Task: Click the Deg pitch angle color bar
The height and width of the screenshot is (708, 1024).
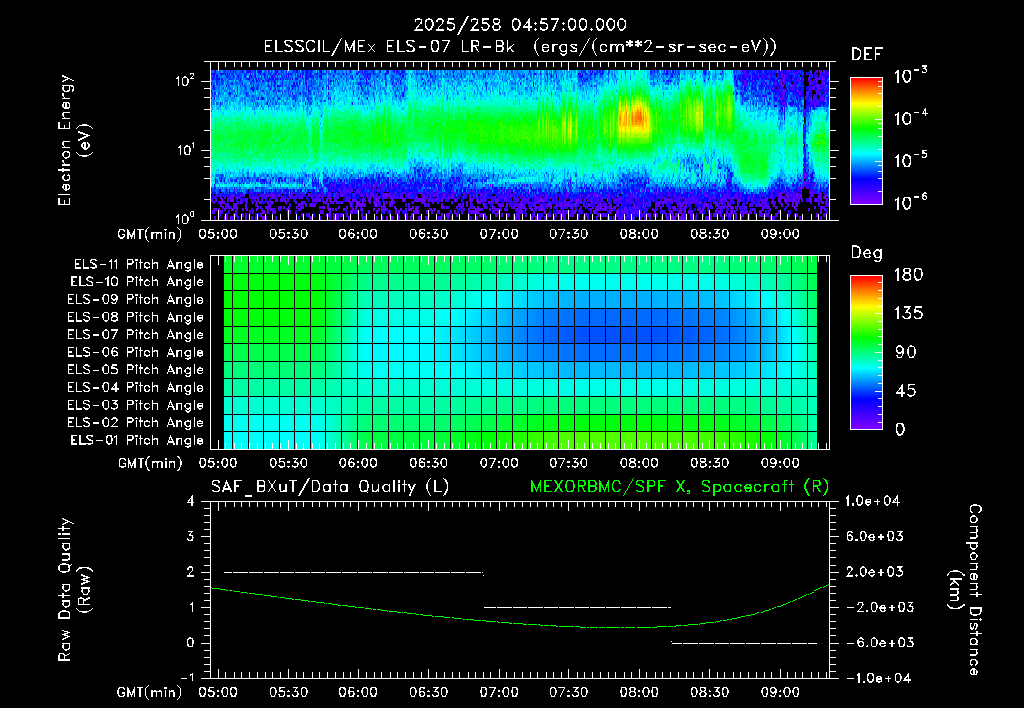Action: click(x=866, y=352)
